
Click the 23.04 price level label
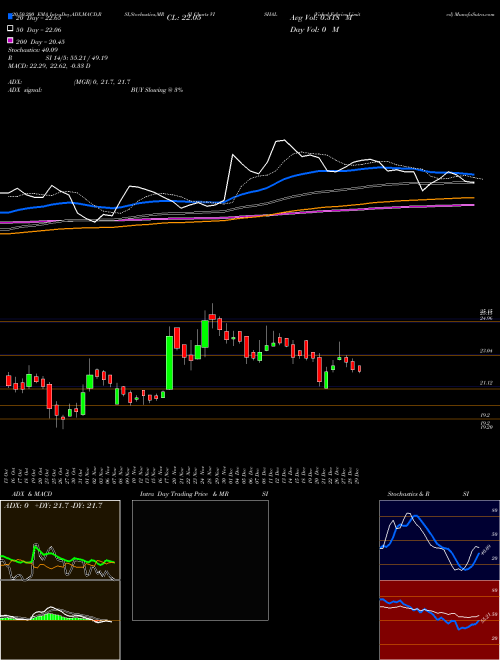click(x=486, y=351)
